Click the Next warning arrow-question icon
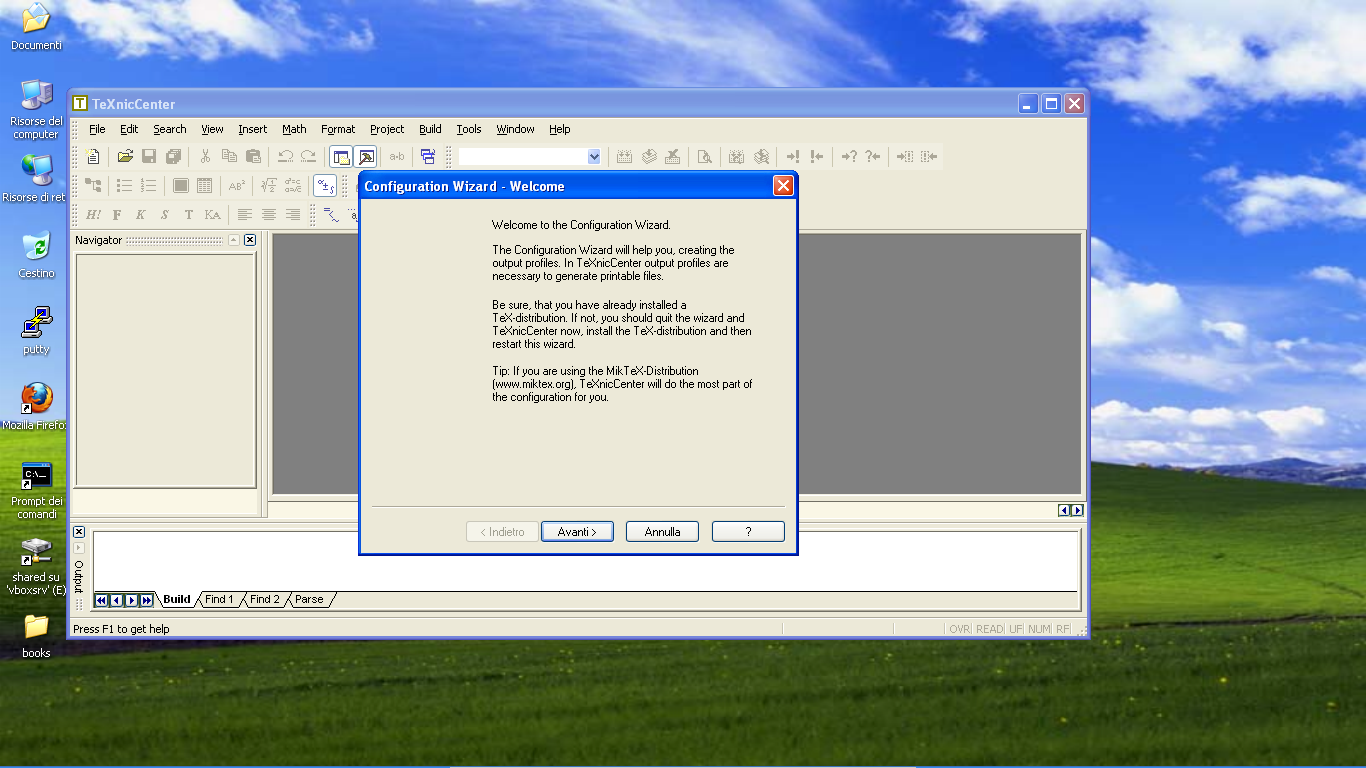 point(849,156)
